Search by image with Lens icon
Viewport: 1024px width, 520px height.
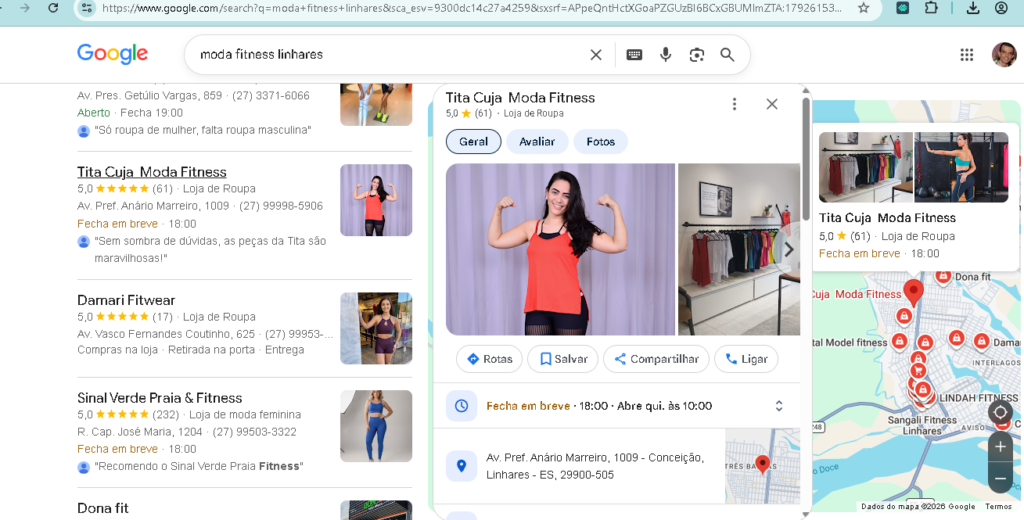tap(697, 55)
